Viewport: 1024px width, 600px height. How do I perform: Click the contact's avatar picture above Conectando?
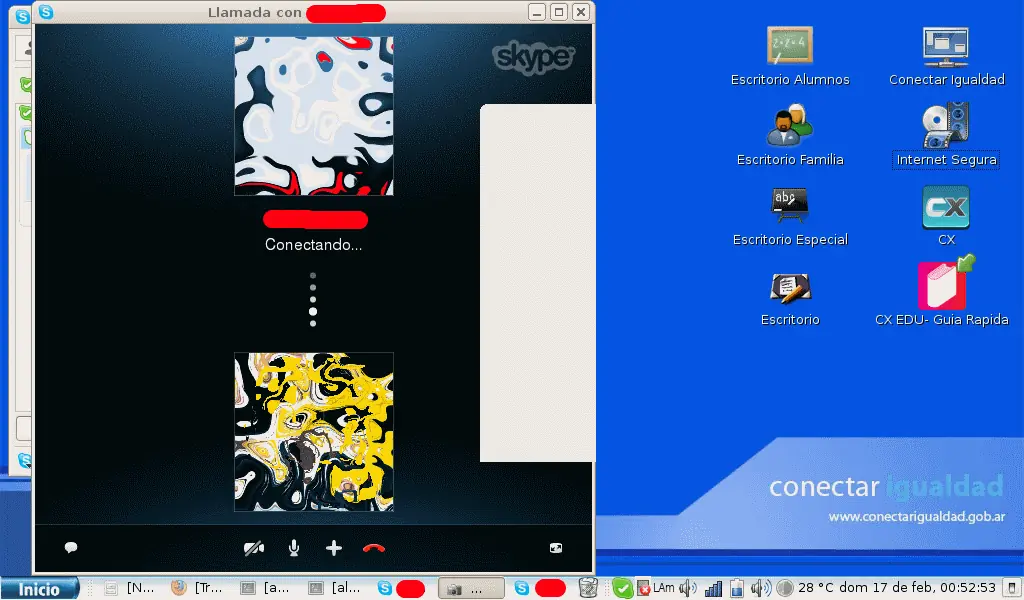314,116
